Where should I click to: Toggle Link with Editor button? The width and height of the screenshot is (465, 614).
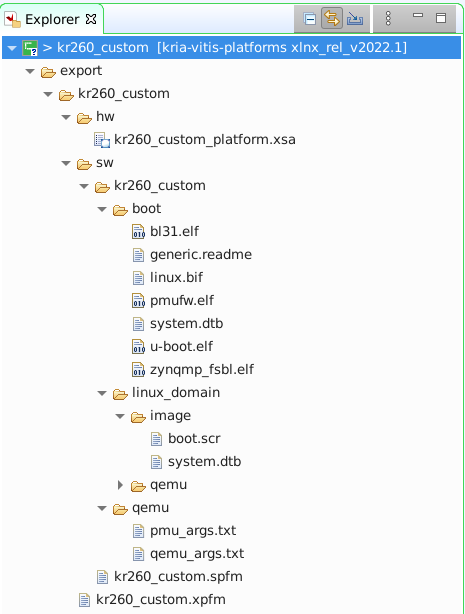coord(332,18)
